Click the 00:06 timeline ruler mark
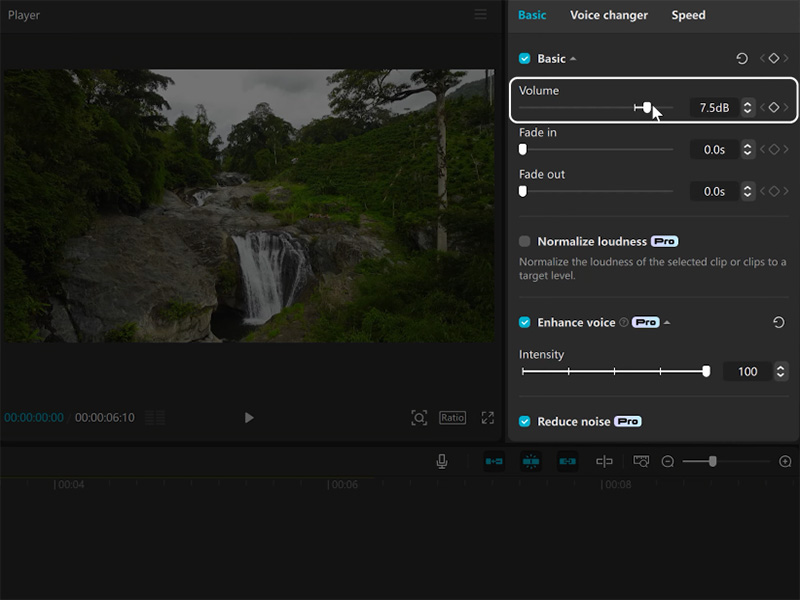This screenshot has height=600, width=800. click(343, 485)
